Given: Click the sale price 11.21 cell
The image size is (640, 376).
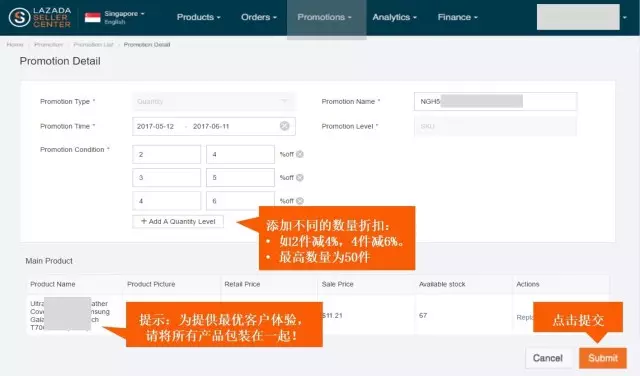Looking at the screenshot, I should coord(333,316).
